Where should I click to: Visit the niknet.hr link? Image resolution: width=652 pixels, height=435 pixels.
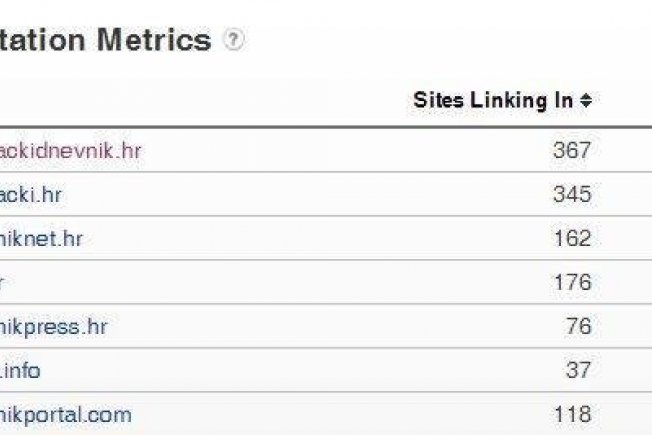[x=41, y=239]
